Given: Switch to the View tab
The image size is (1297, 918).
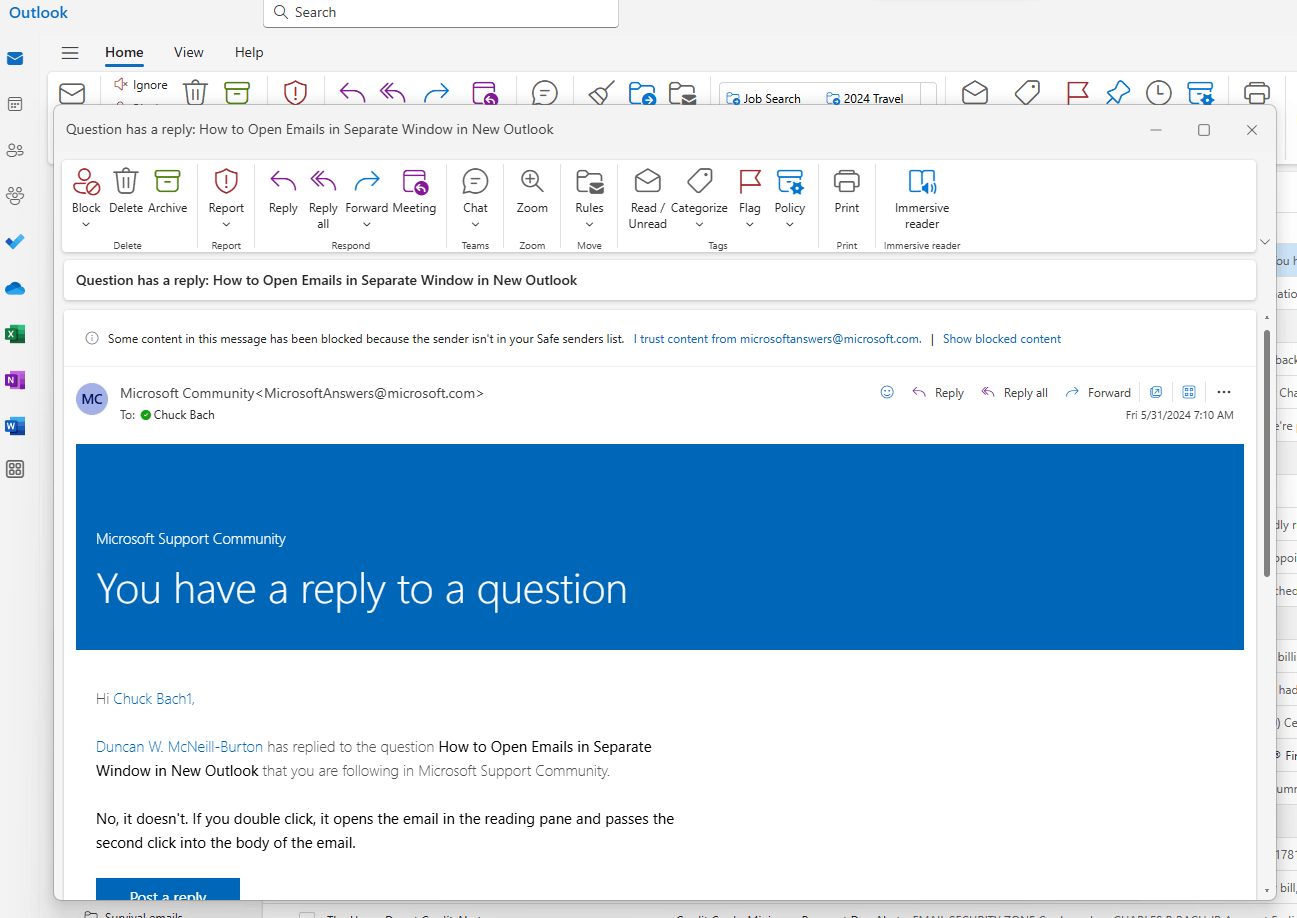Looking at the screenshot, I should click(188, 52).
